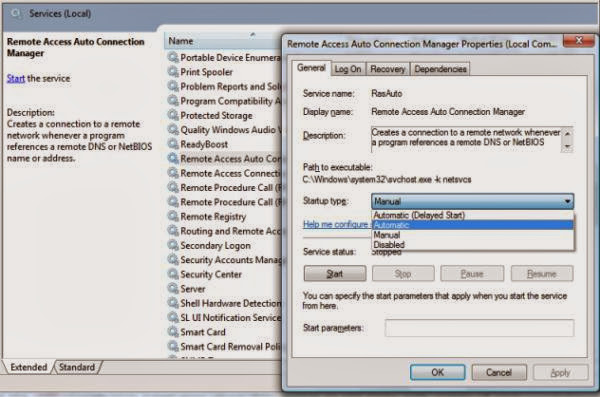Click the Print Spooler gear icon
Viewport: 600px width, 397px height.
pos(173,72)
